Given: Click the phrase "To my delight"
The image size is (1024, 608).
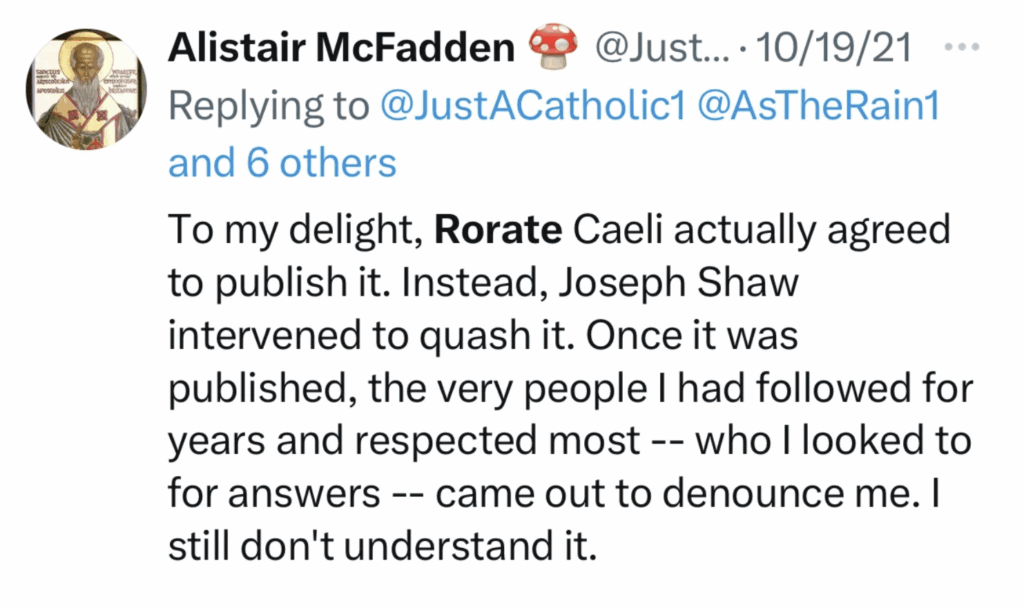Looking at the screenshot, I should [x=290, y=230].
